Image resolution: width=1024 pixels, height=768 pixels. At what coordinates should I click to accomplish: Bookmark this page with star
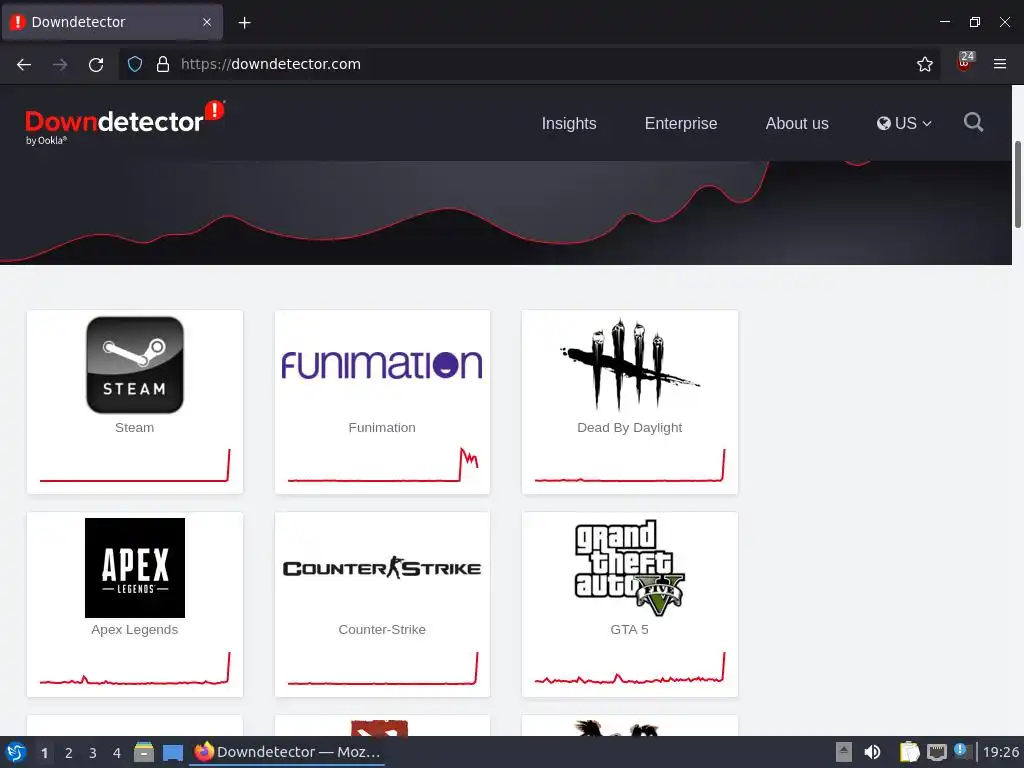[x=925, y=64]
